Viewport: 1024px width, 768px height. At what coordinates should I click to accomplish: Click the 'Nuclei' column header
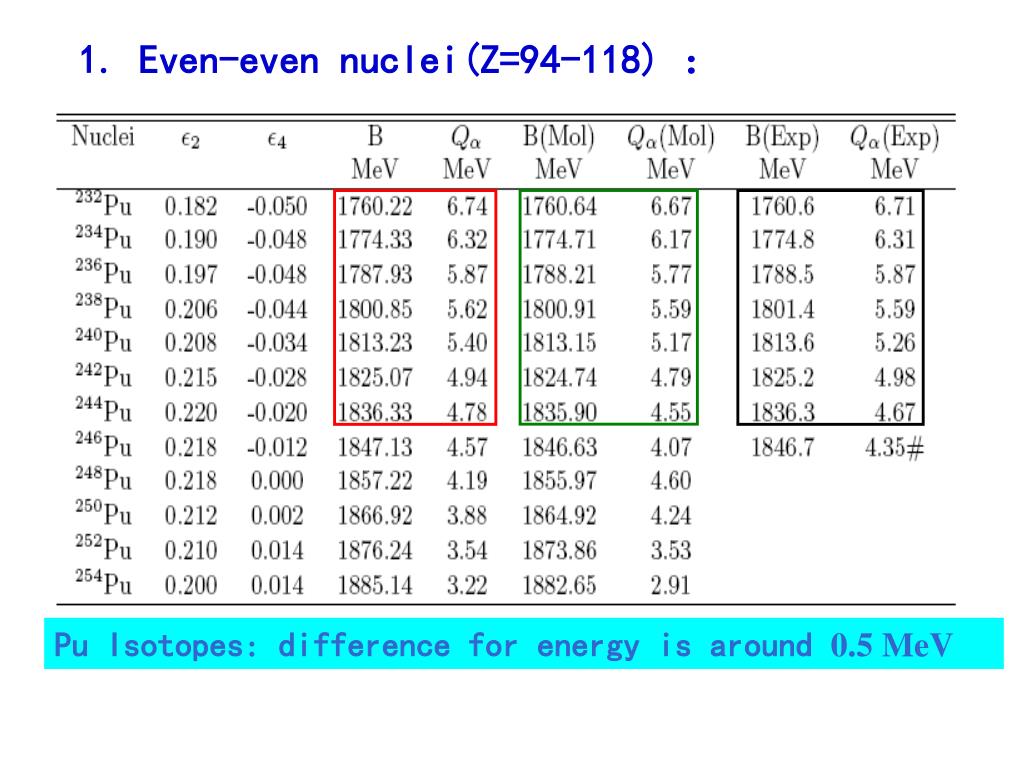point(103,136)
